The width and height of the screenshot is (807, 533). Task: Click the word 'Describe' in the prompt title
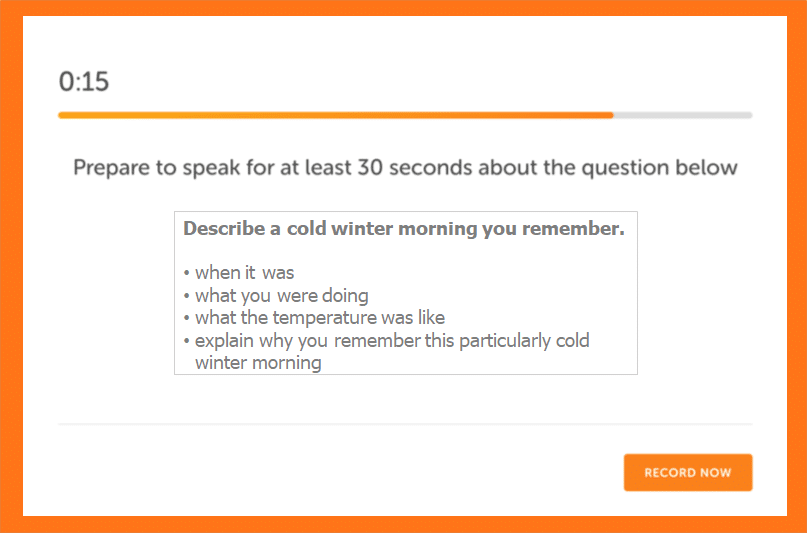(x=224, y=228)
